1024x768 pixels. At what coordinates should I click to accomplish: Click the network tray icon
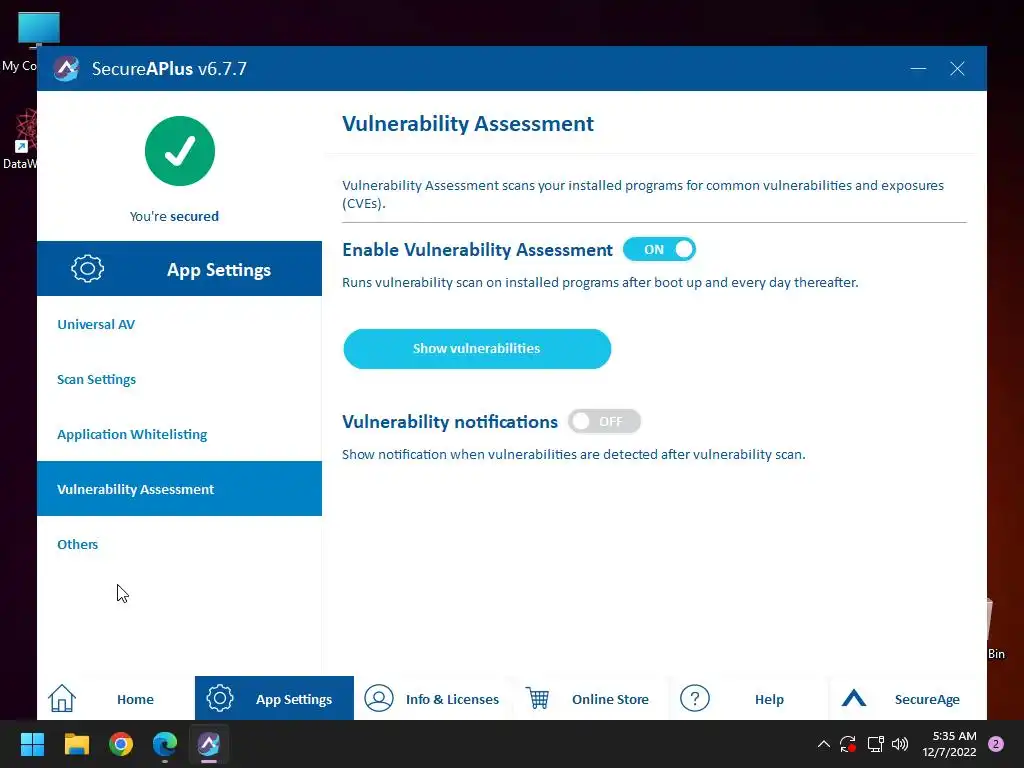875,744
